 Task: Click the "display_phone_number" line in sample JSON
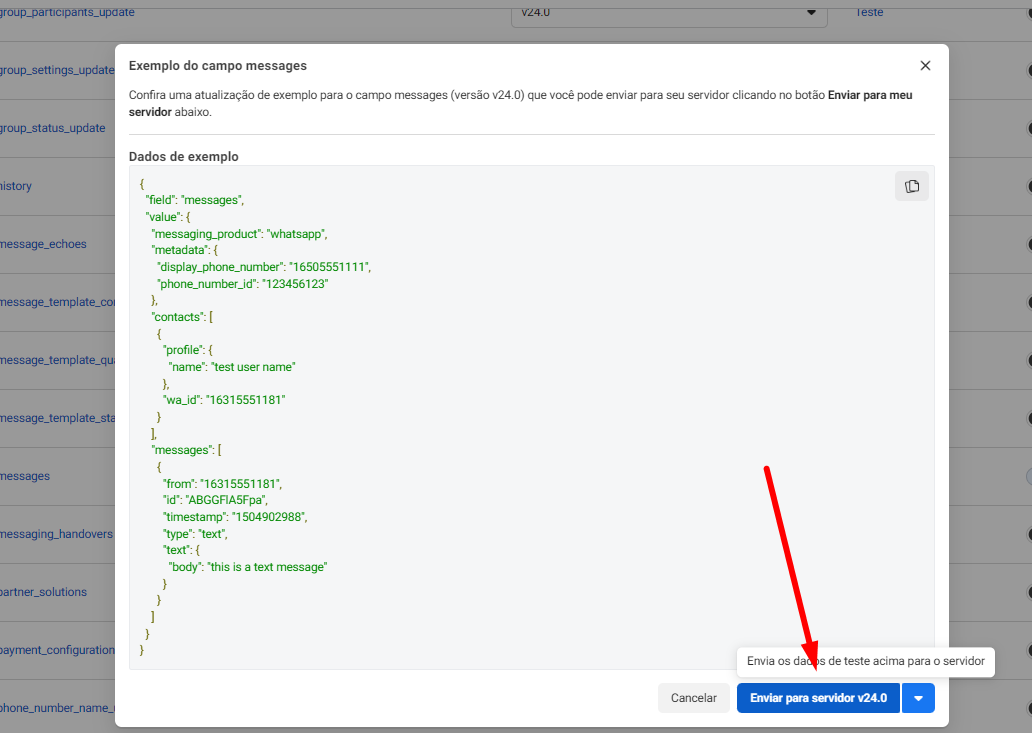click(x=264, y=266)
